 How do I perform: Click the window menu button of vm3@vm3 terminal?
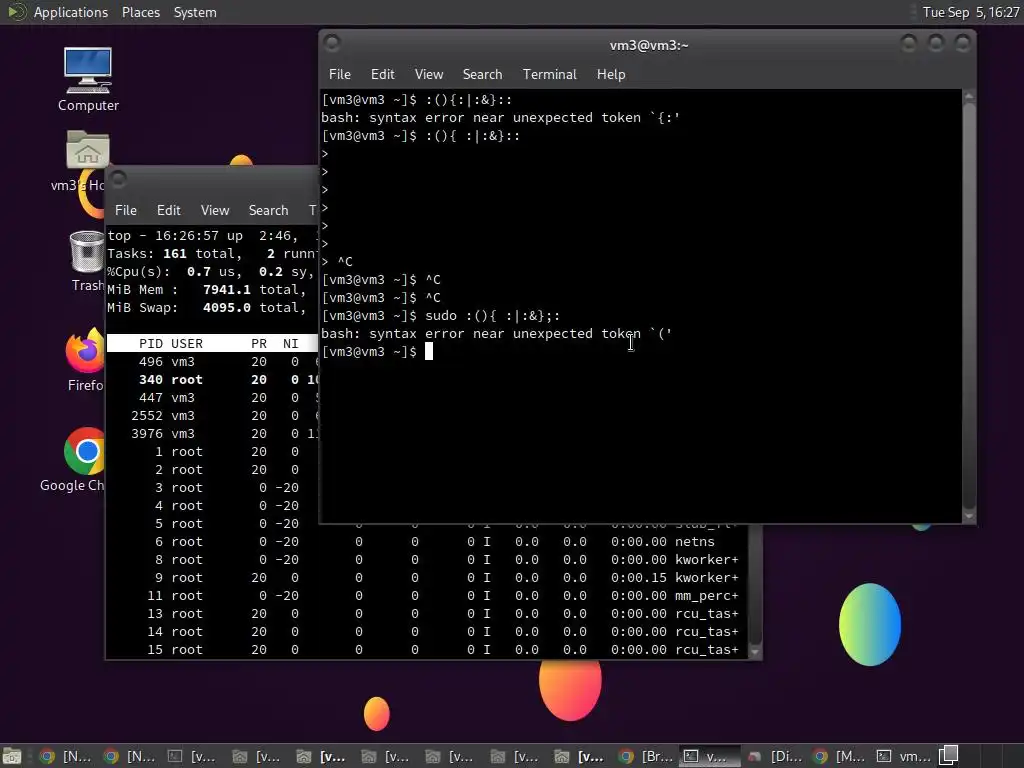[332, 43]
